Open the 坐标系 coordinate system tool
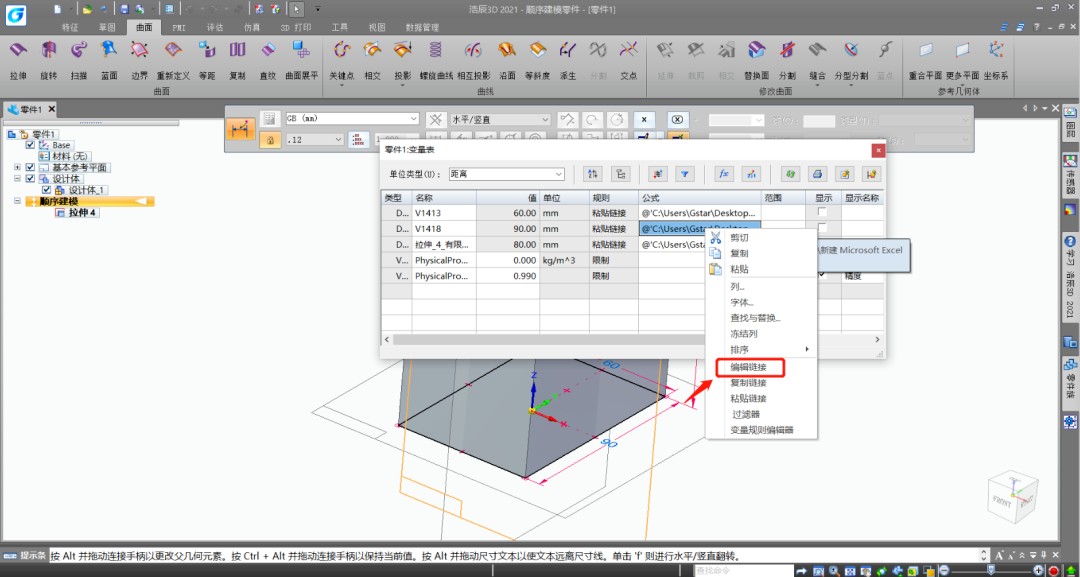Screen dimensions: 1080x577 coord(996,50)
